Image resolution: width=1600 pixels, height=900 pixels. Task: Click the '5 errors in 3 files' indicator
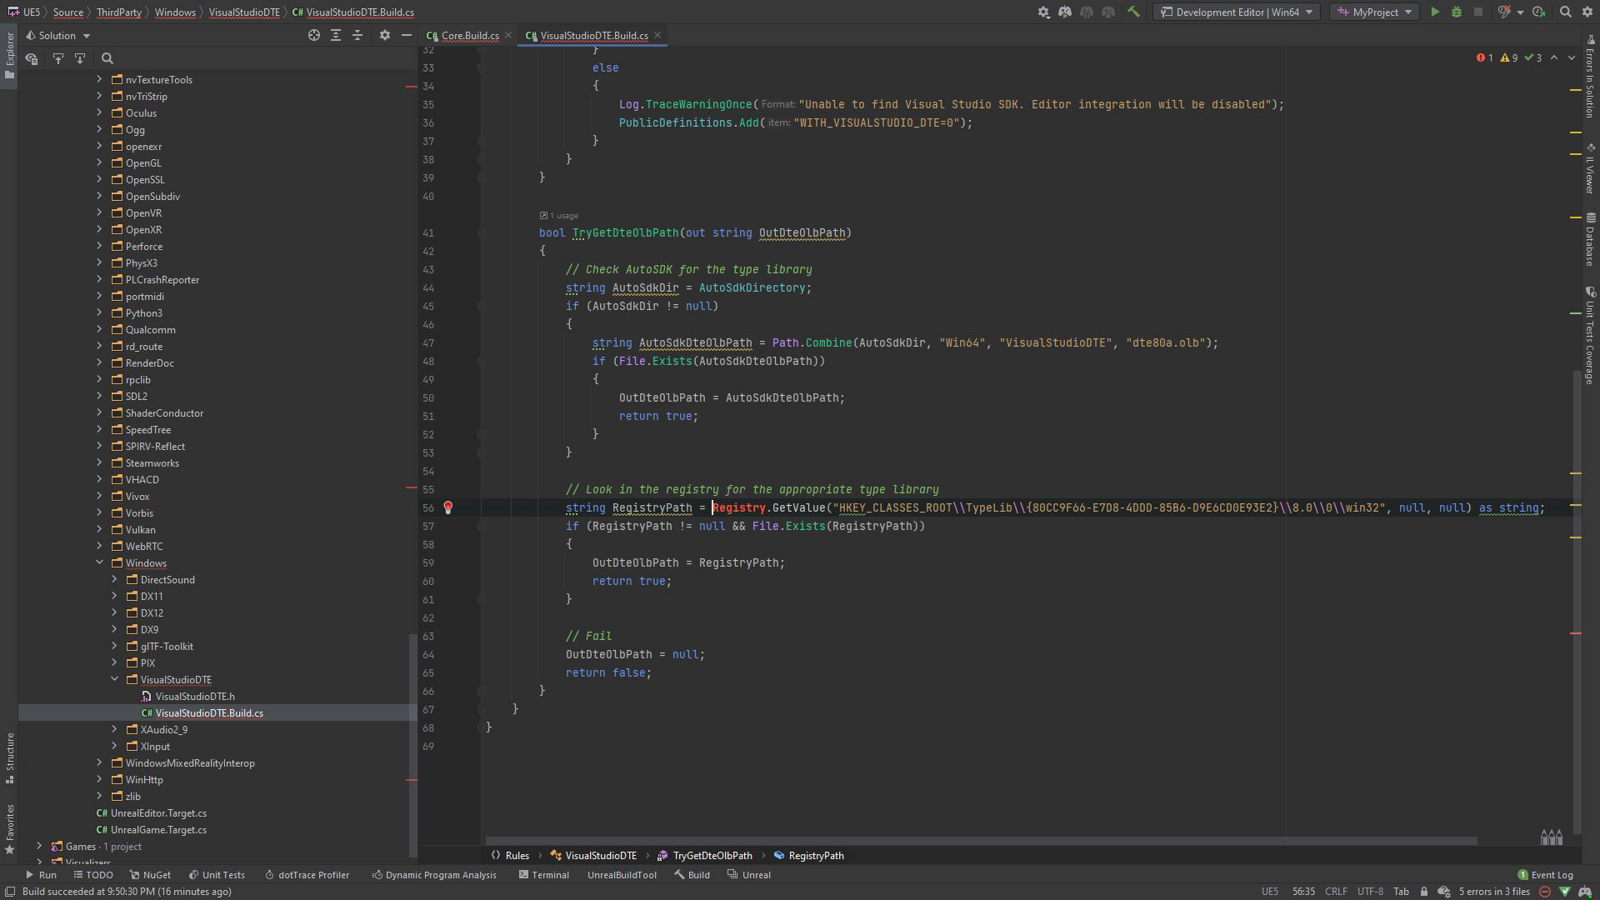(1493, 891)
